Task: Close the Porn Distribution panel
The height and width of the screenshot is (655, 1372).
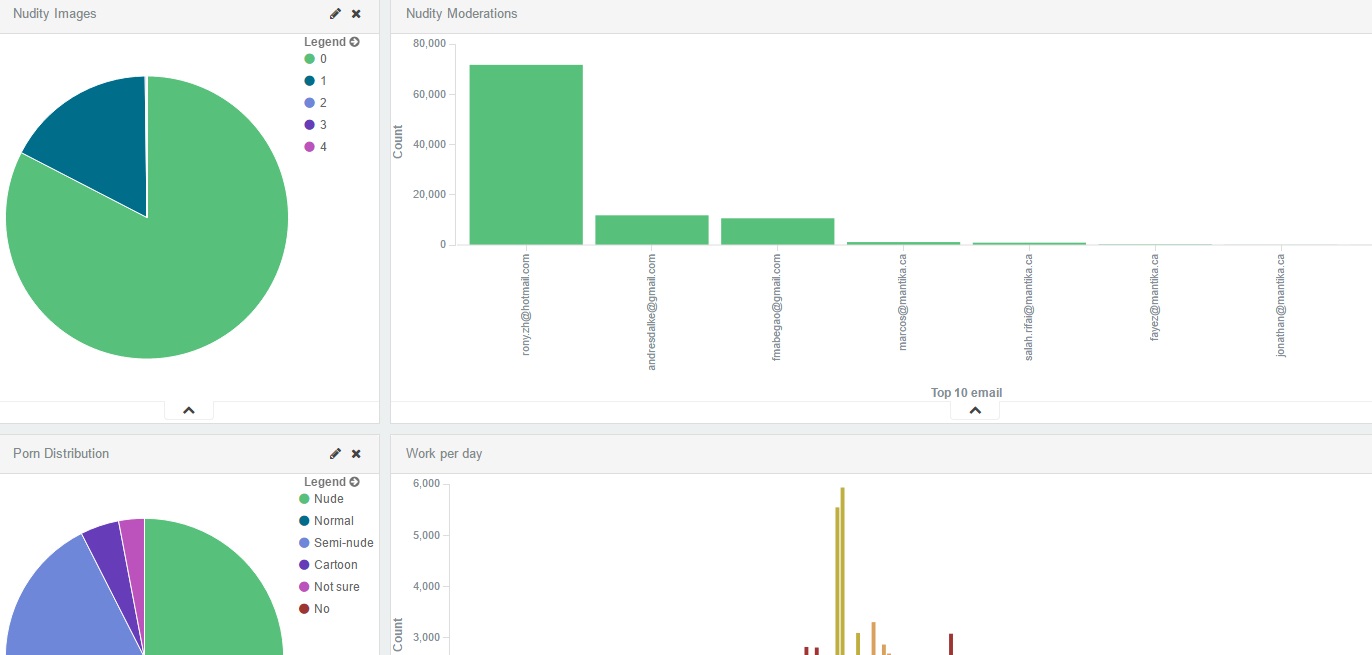Action: (x=356, y=454)
